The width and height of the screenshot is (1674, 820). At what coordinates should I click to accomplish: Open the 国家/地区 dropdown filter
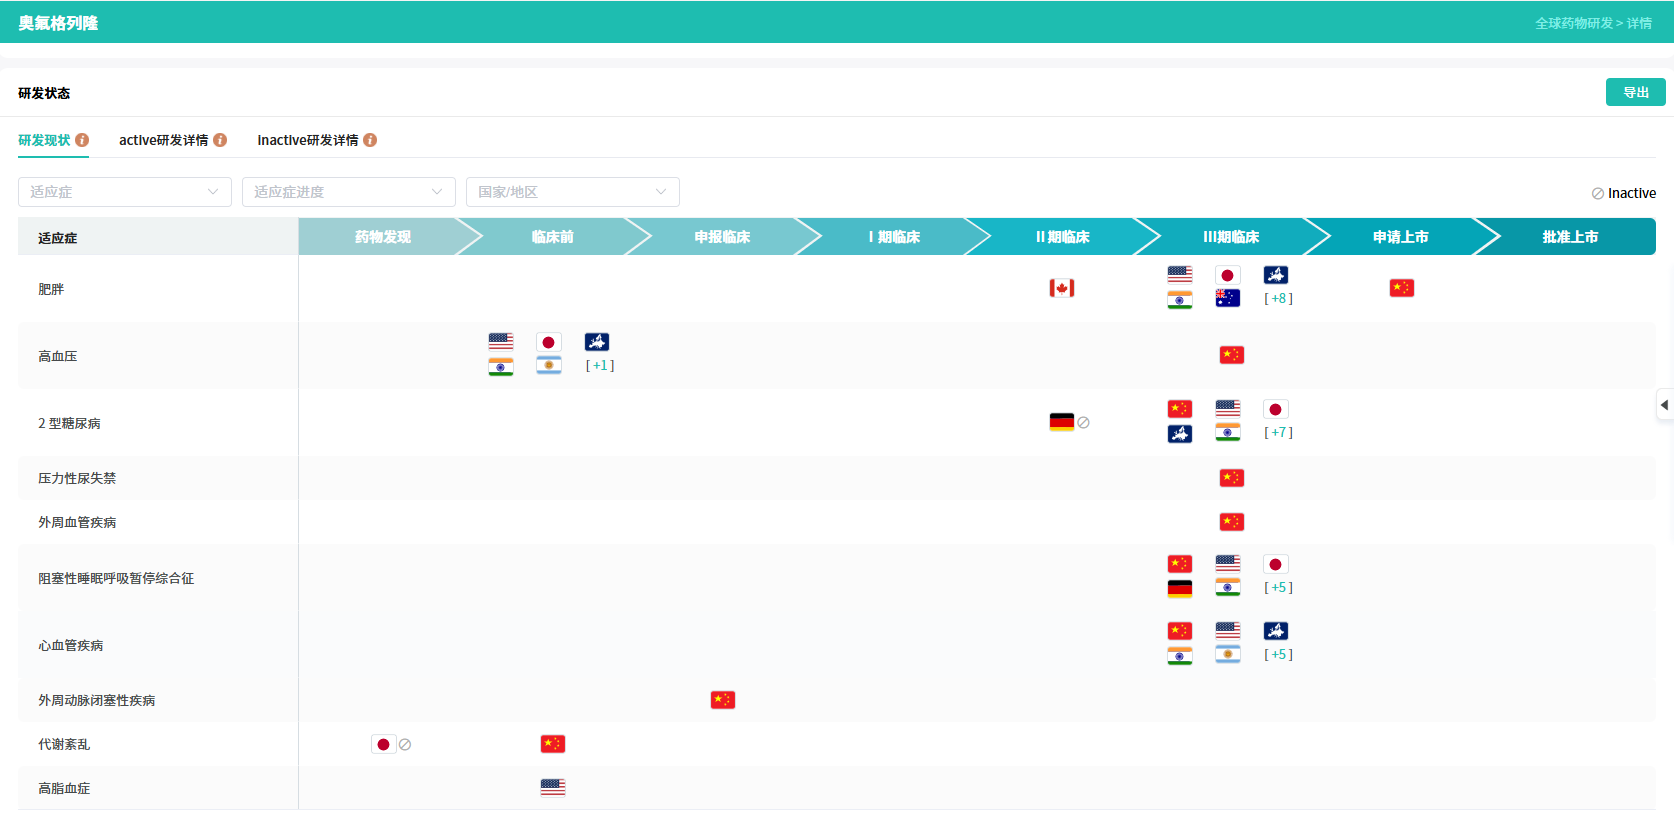point(573,192)
